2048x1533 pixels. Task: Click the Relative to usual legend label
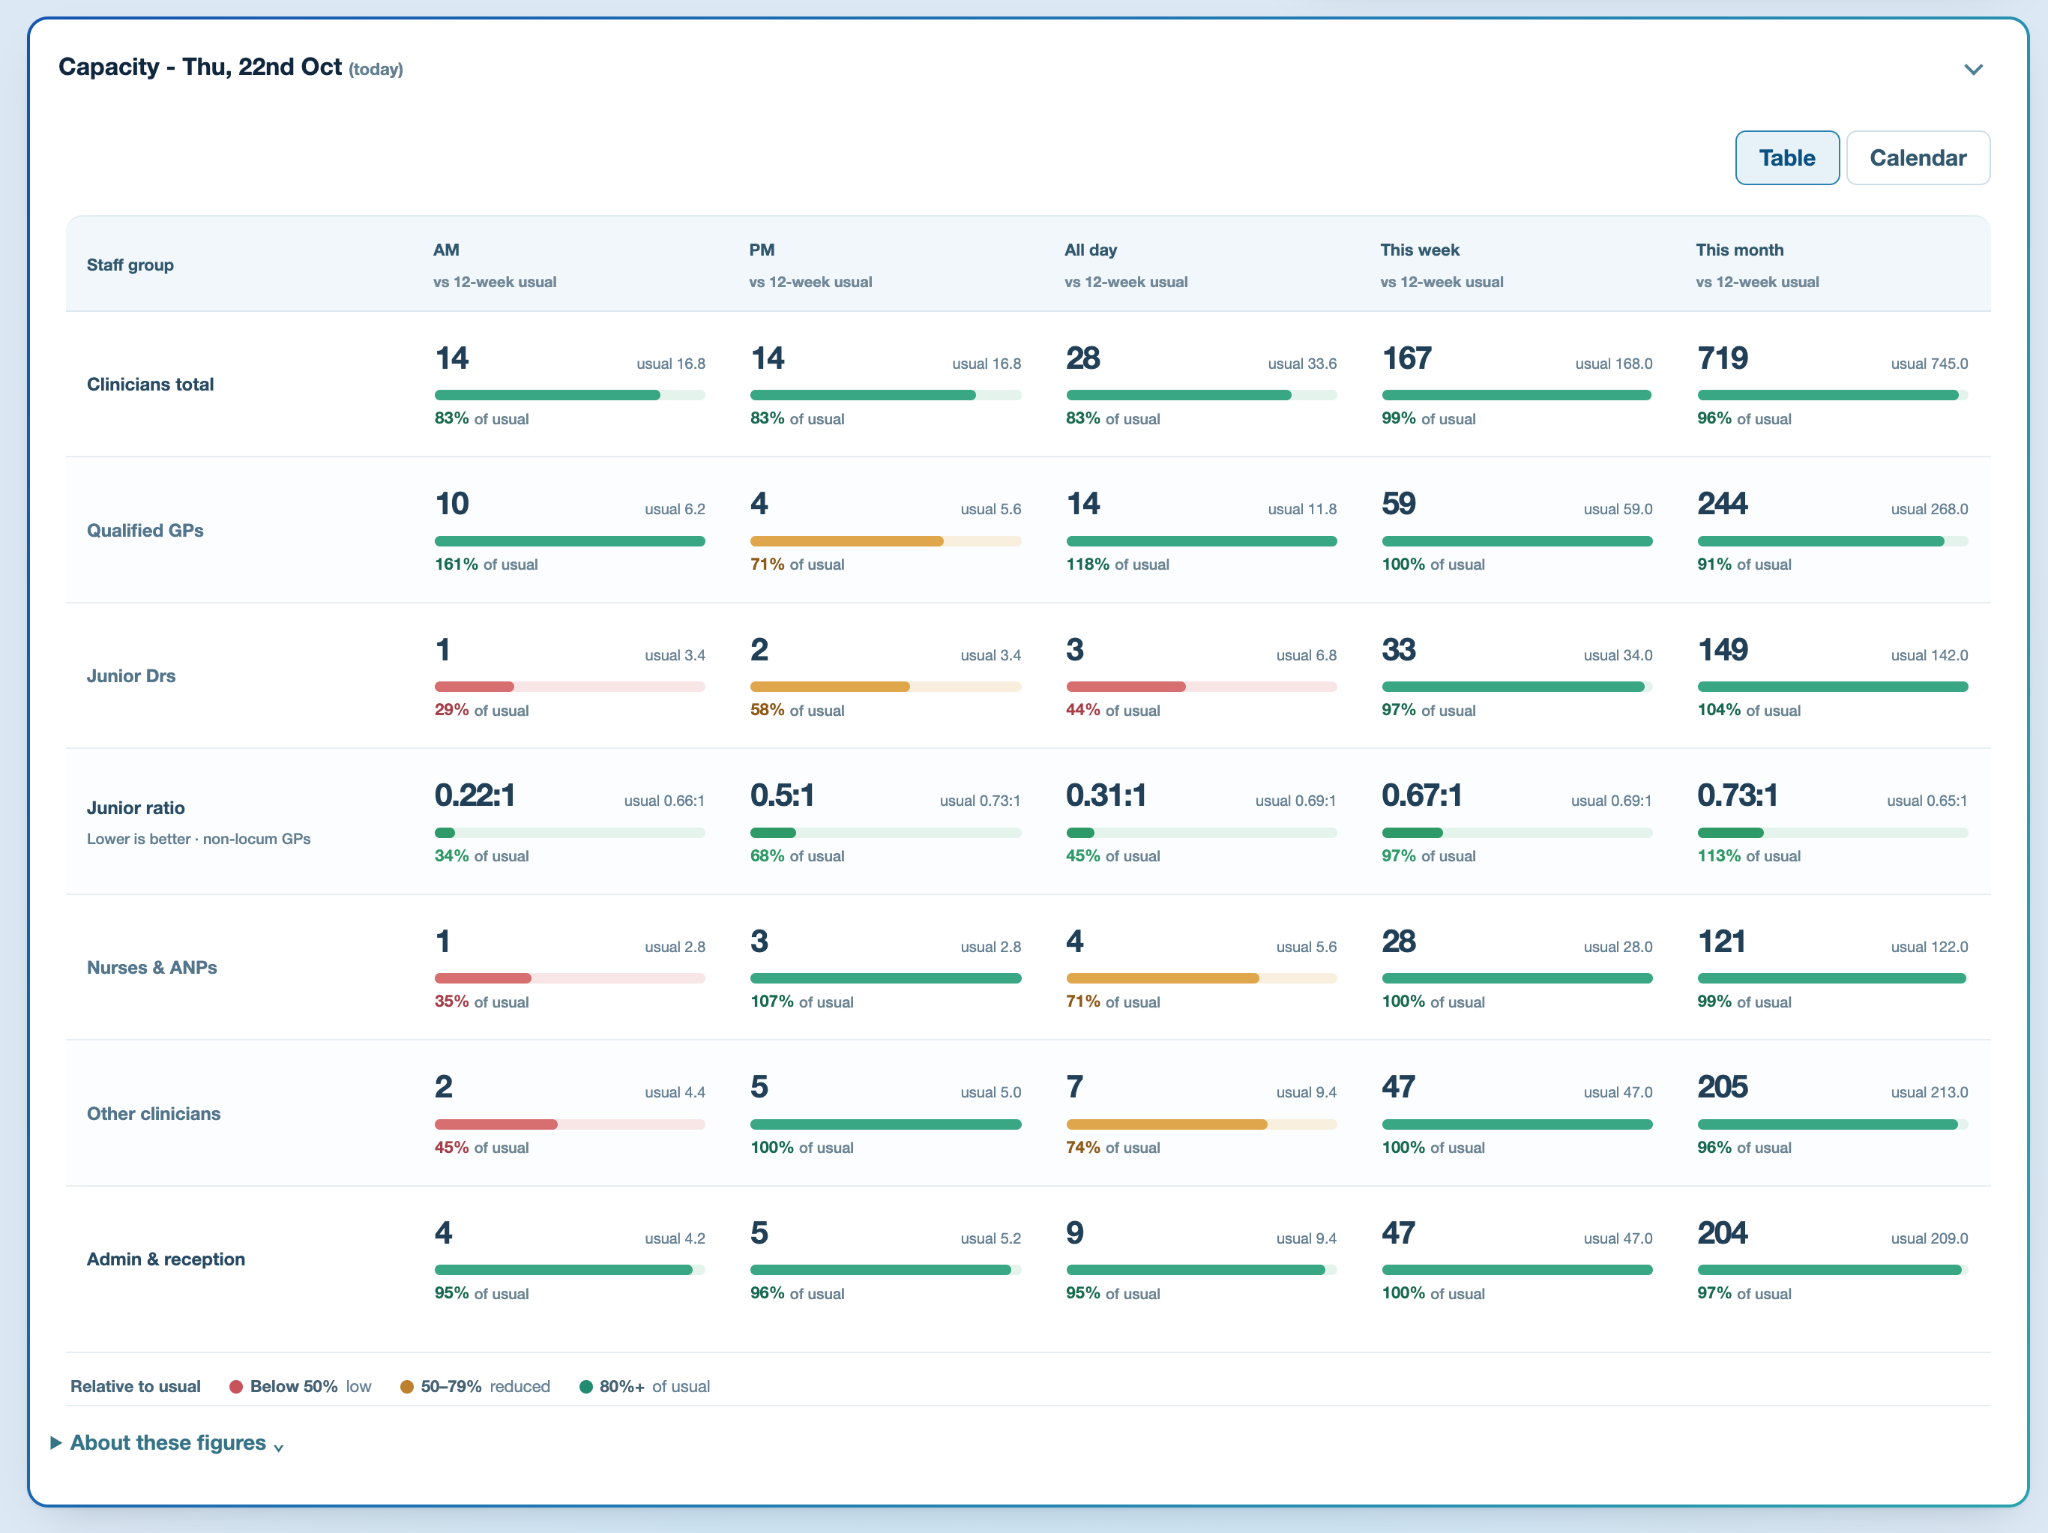coord(136,1387)
